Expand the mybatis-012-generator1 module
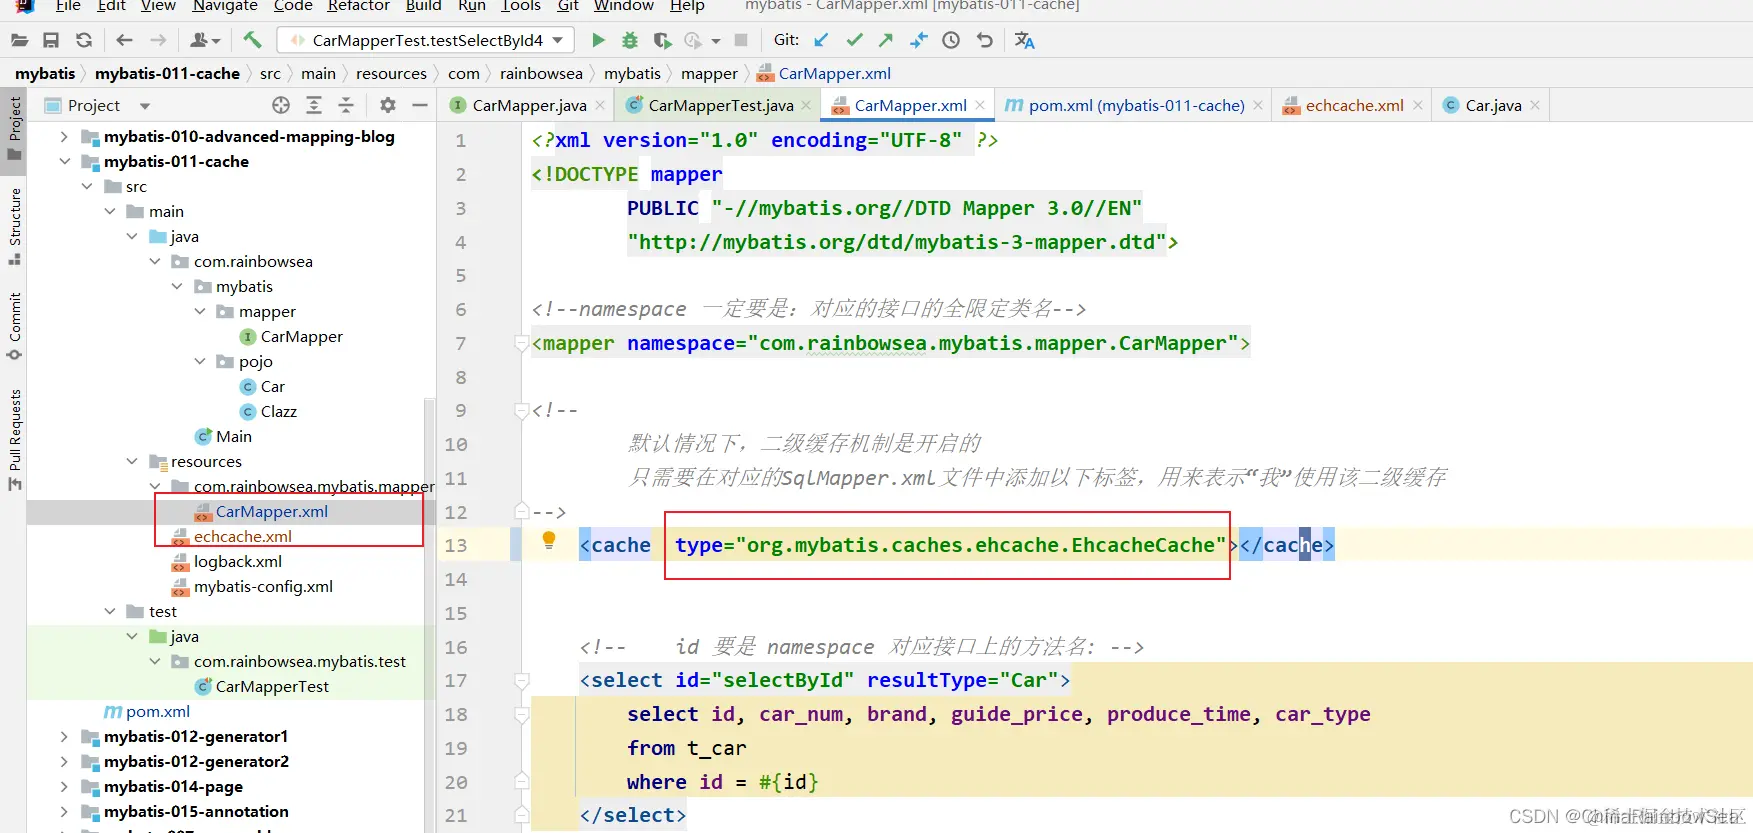The width and height of the screenshot is (1753, 833). (64, 736)
